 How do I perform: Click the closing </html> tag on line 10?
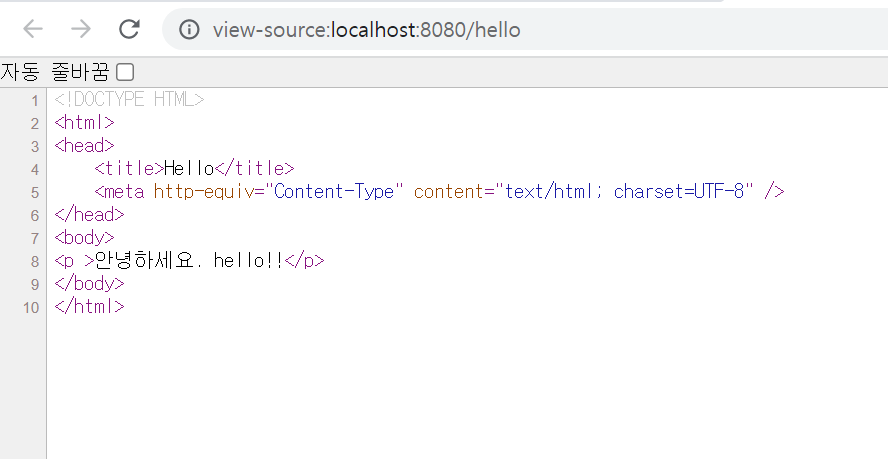(89, 307)
